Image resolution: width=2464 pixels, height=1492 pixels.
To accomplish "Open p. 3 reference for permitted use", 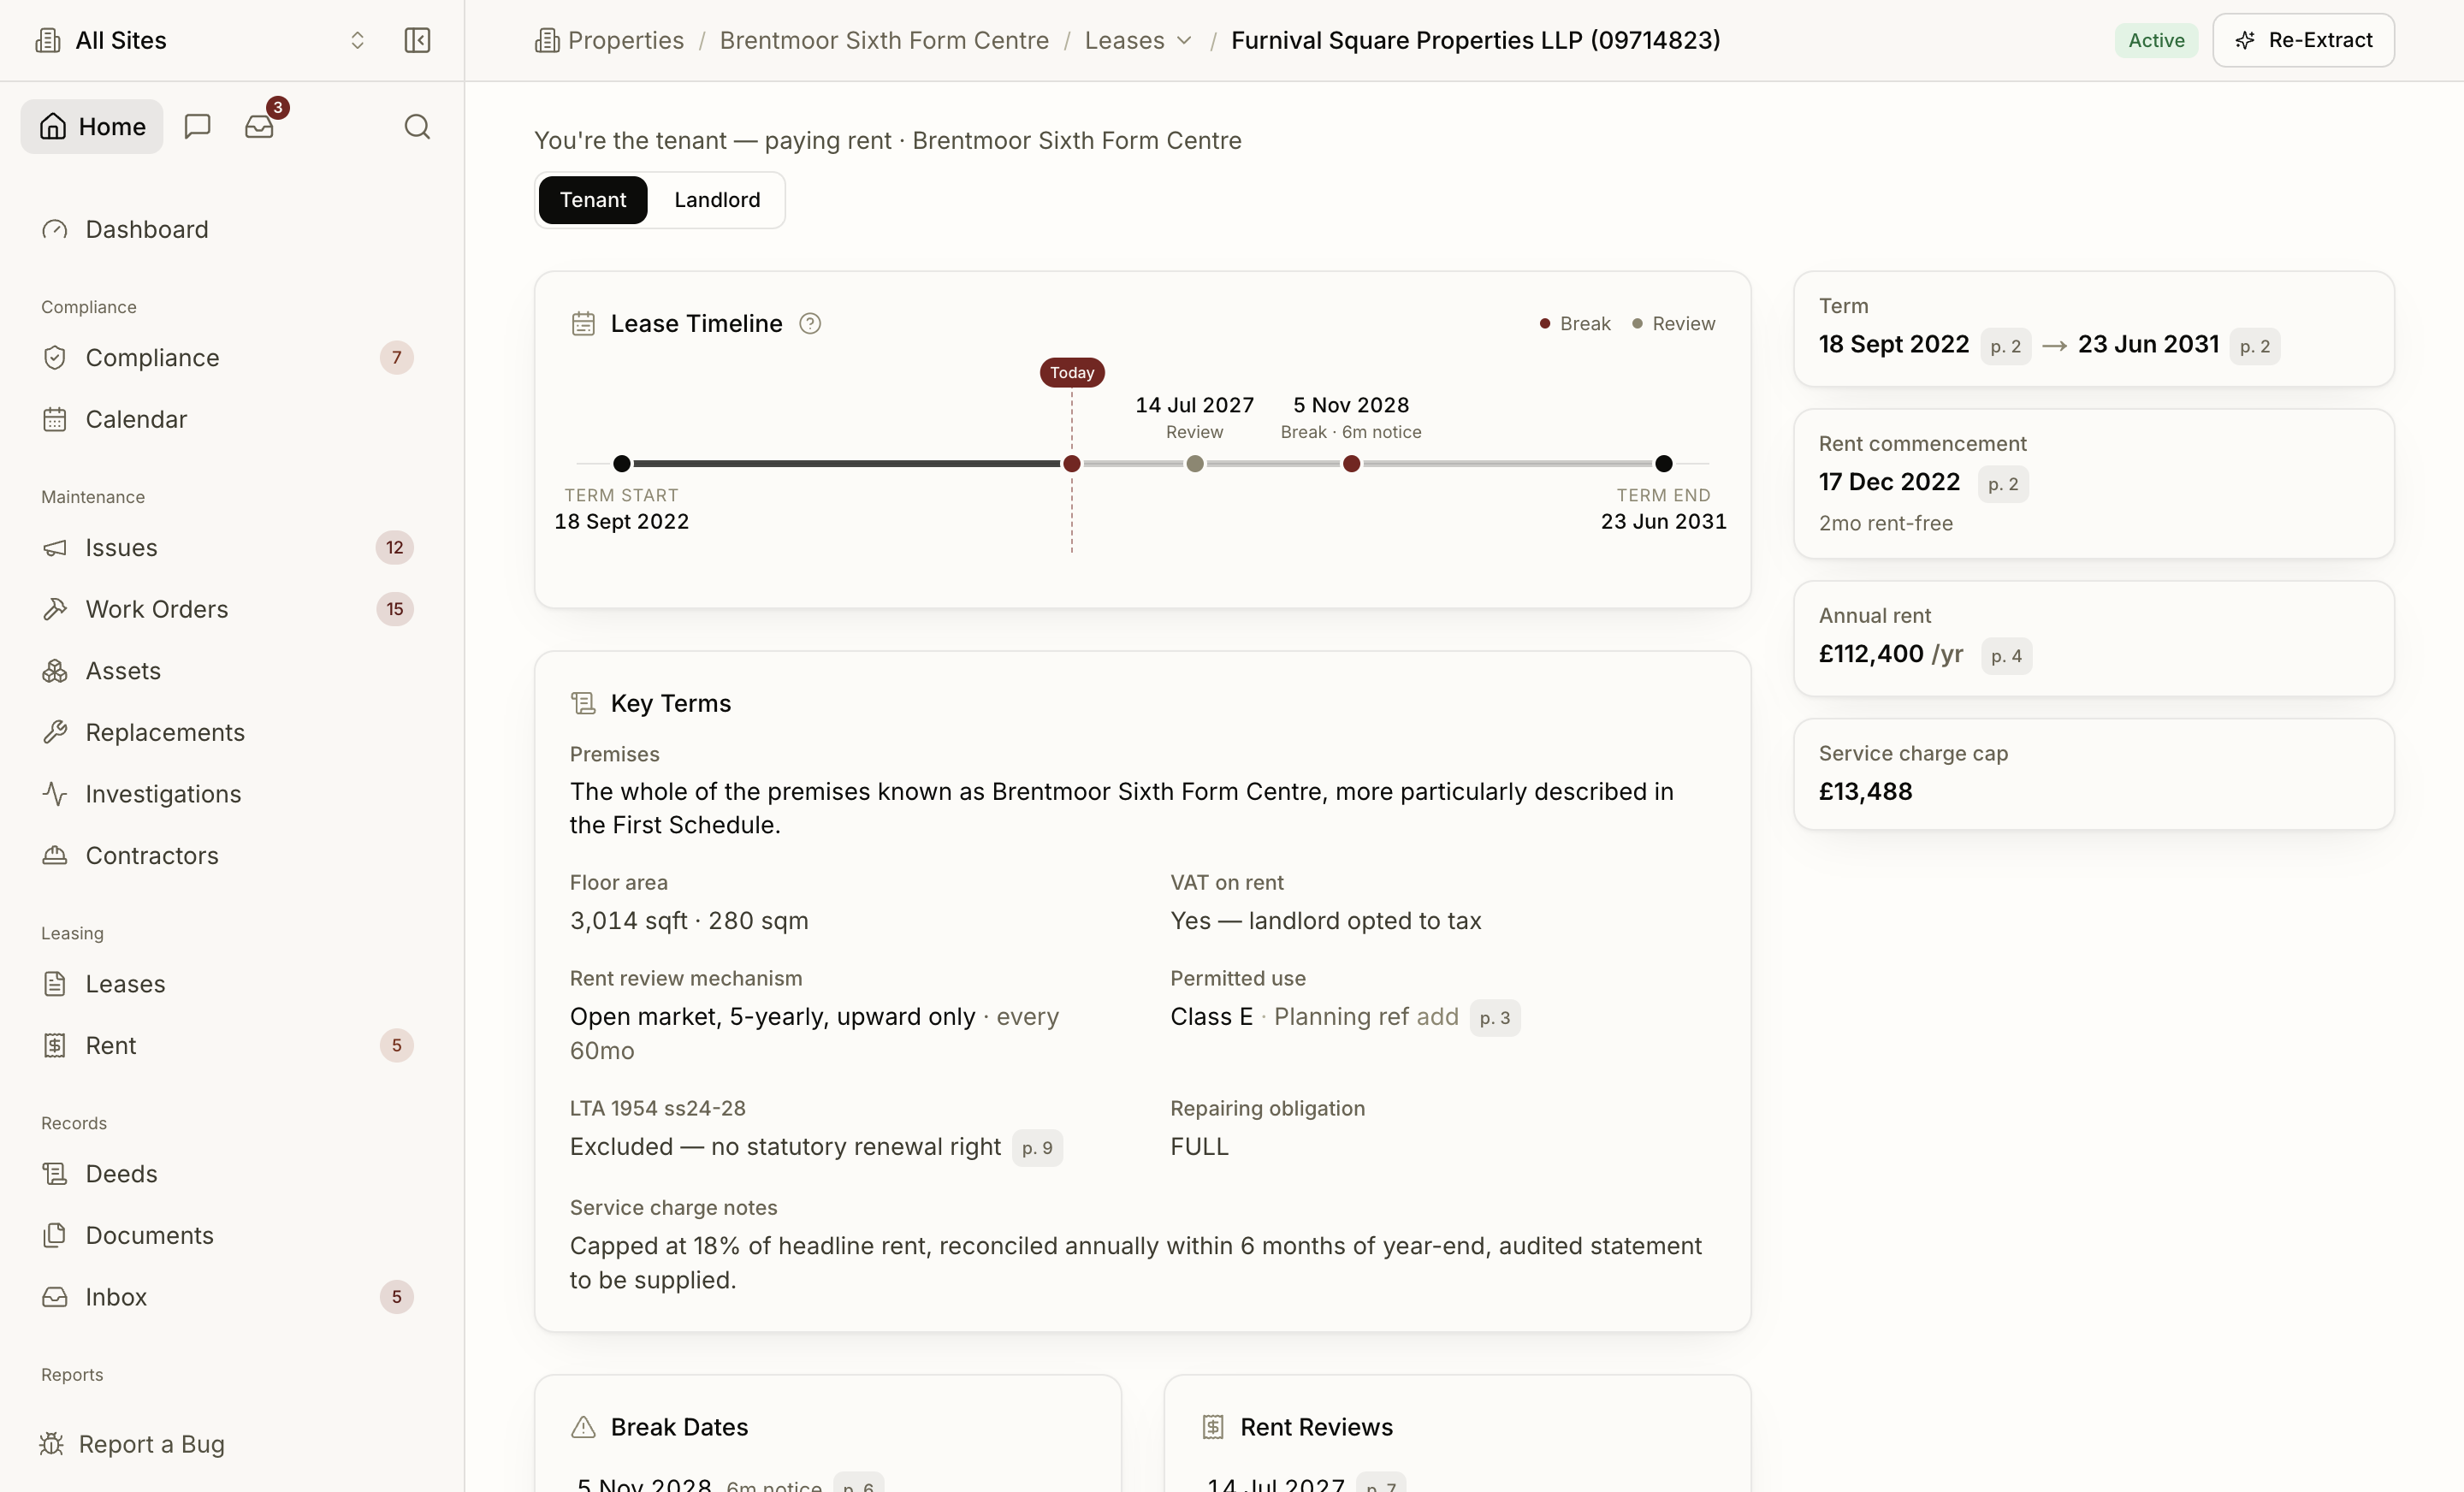I will click(1495, 1018).
